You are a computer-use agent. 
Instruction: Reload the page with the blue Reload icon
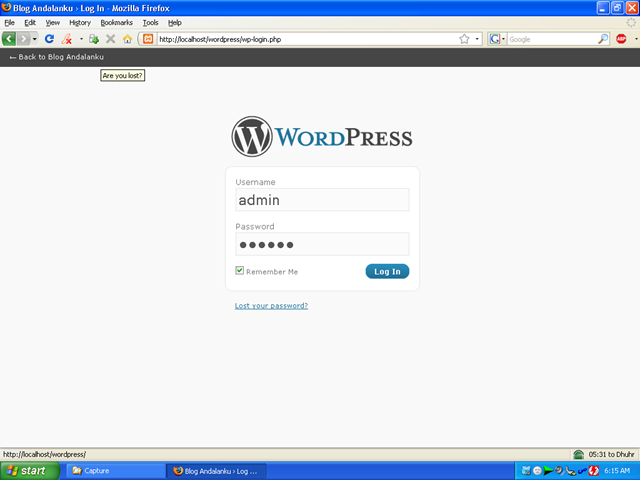pyautogui.click(x=49, y=39)
